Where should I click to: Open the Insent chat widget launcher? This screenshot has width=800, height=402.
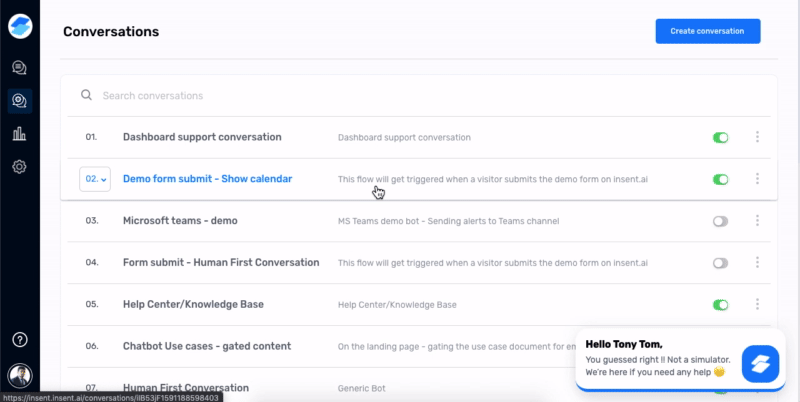[x=760, y=364]
